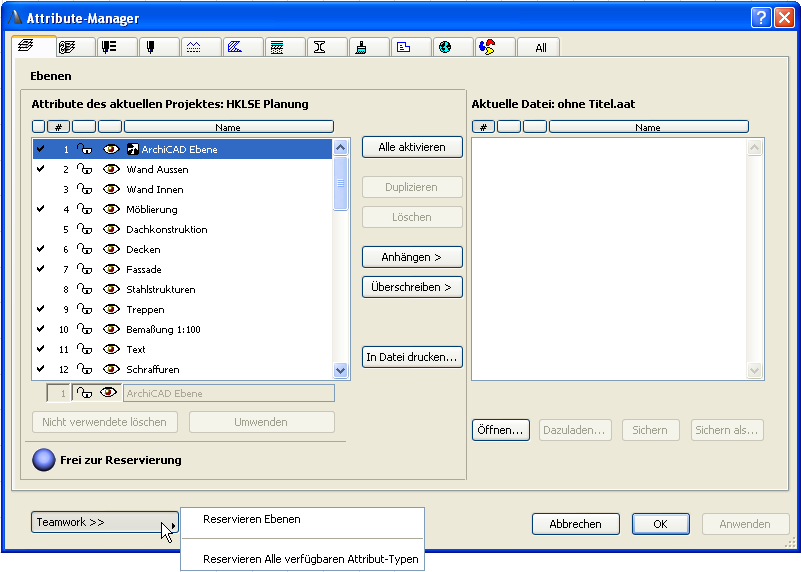Image resolution: width=801 pixels, height=572 pixels.
Task: Toggle lock icon for Wand Innen layer
Action: 84,189
